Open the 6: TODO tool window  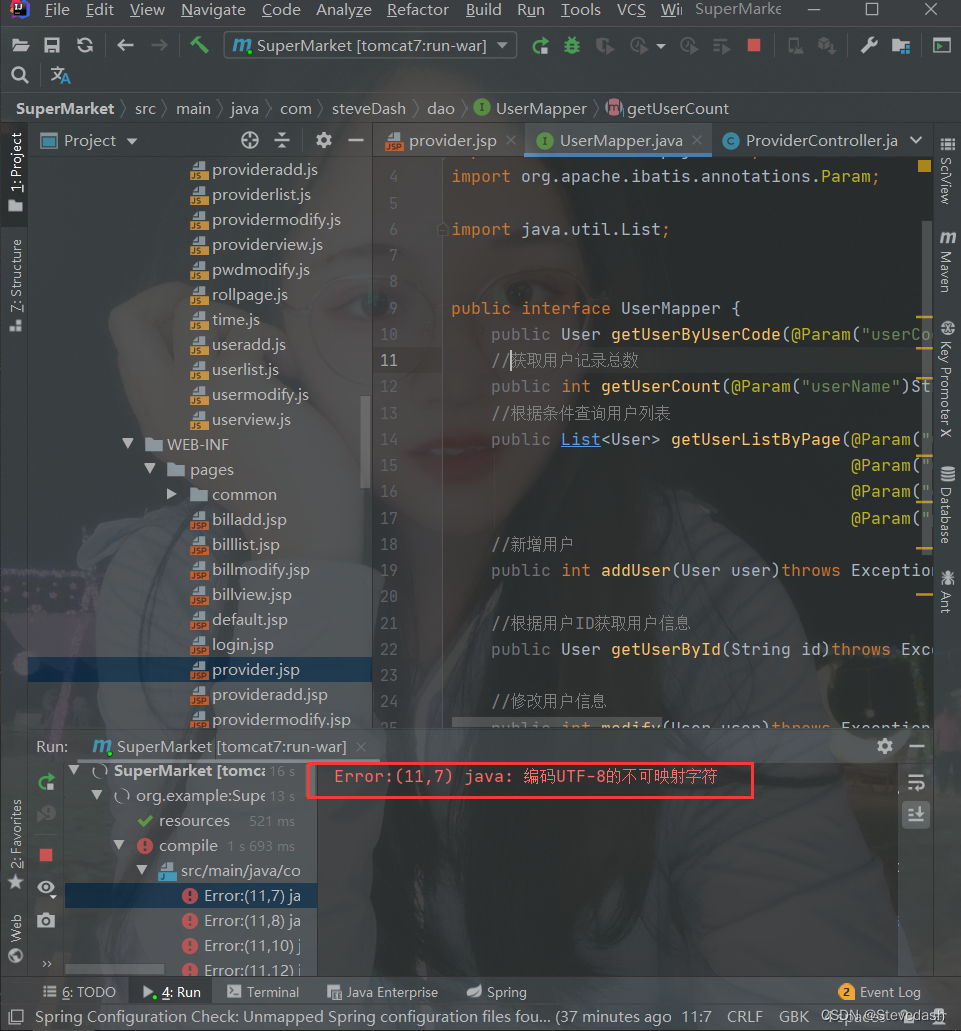pyautogui.click(x=80, y=992)
